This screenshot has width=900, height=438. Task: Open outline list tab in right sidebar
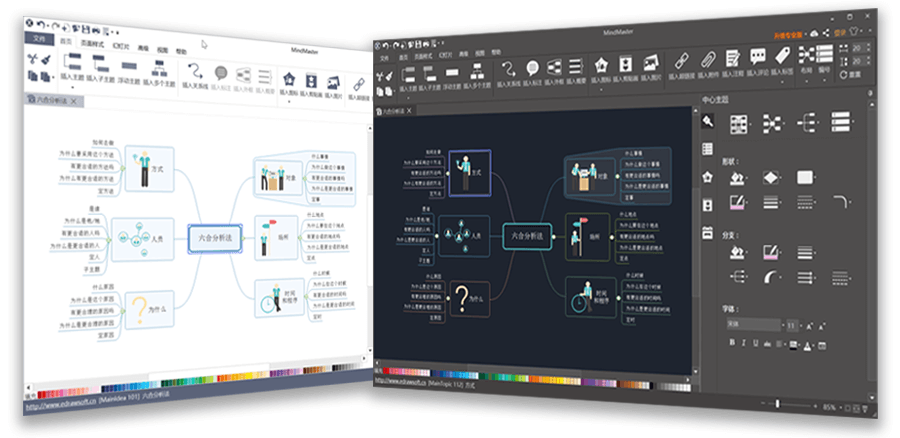coord(708,149)
